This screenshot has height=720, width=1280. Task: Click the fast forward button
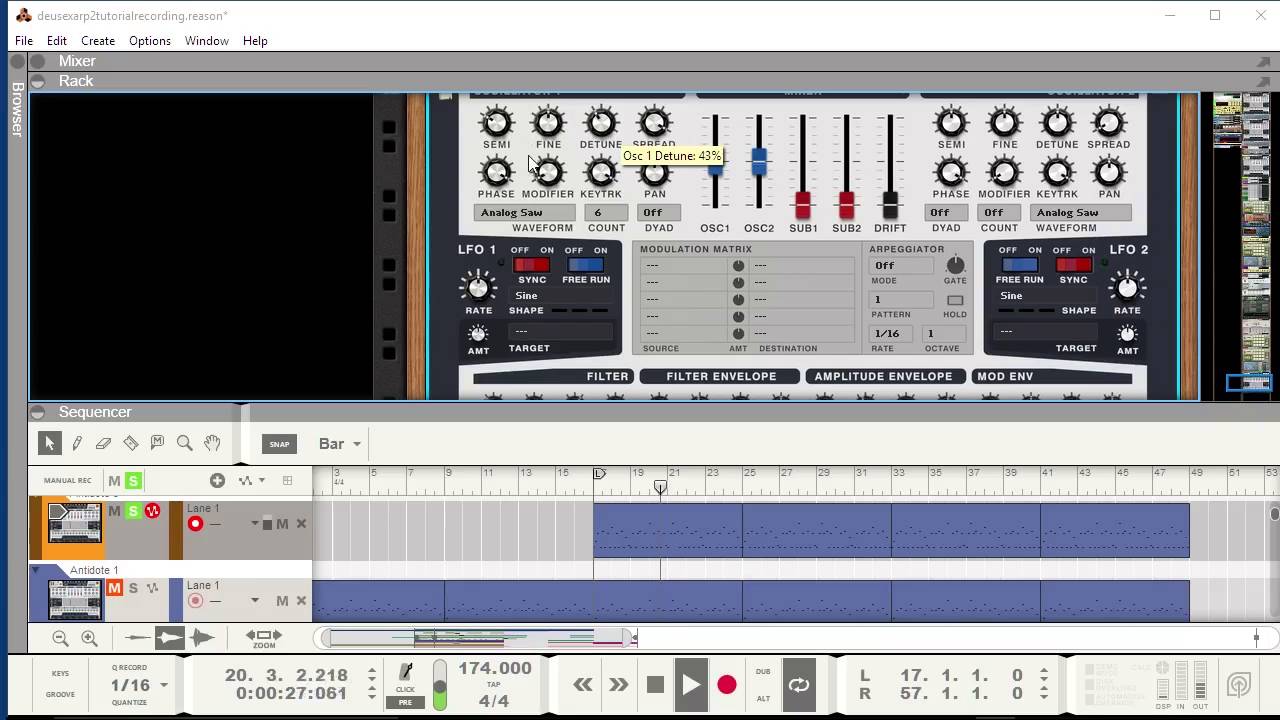(x=619, y=685)
